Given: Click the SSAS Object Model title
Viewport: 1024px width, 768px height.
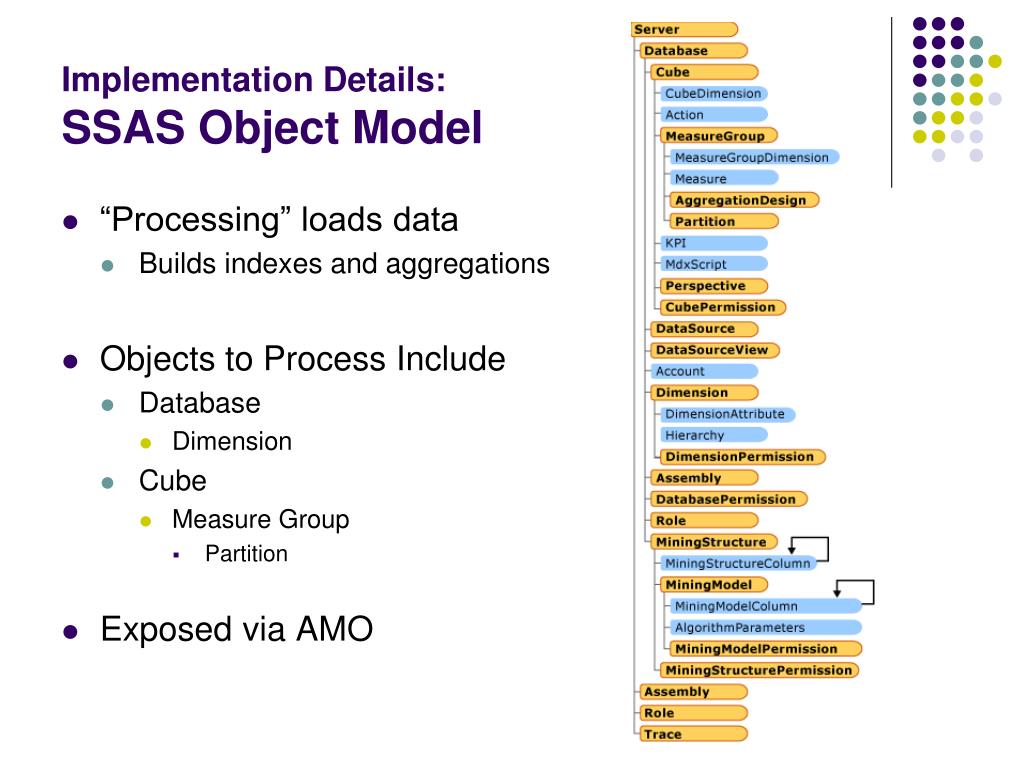Looking at the screenshot, I should 272,127.
